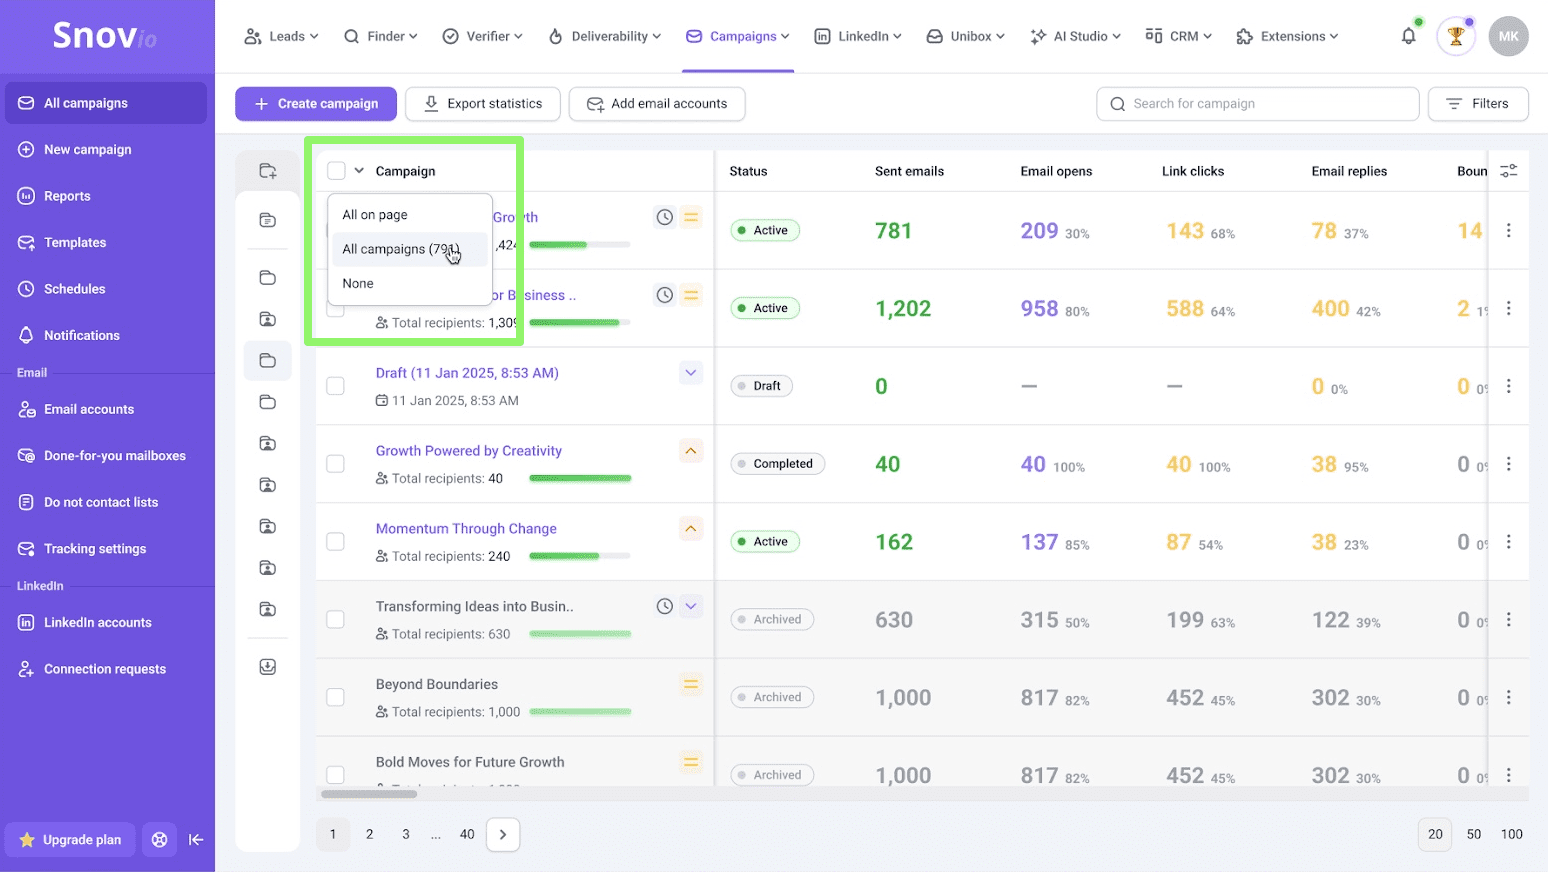Click the MK profile avatar
1548x872 pixels.
click(x=1508, y=37)
